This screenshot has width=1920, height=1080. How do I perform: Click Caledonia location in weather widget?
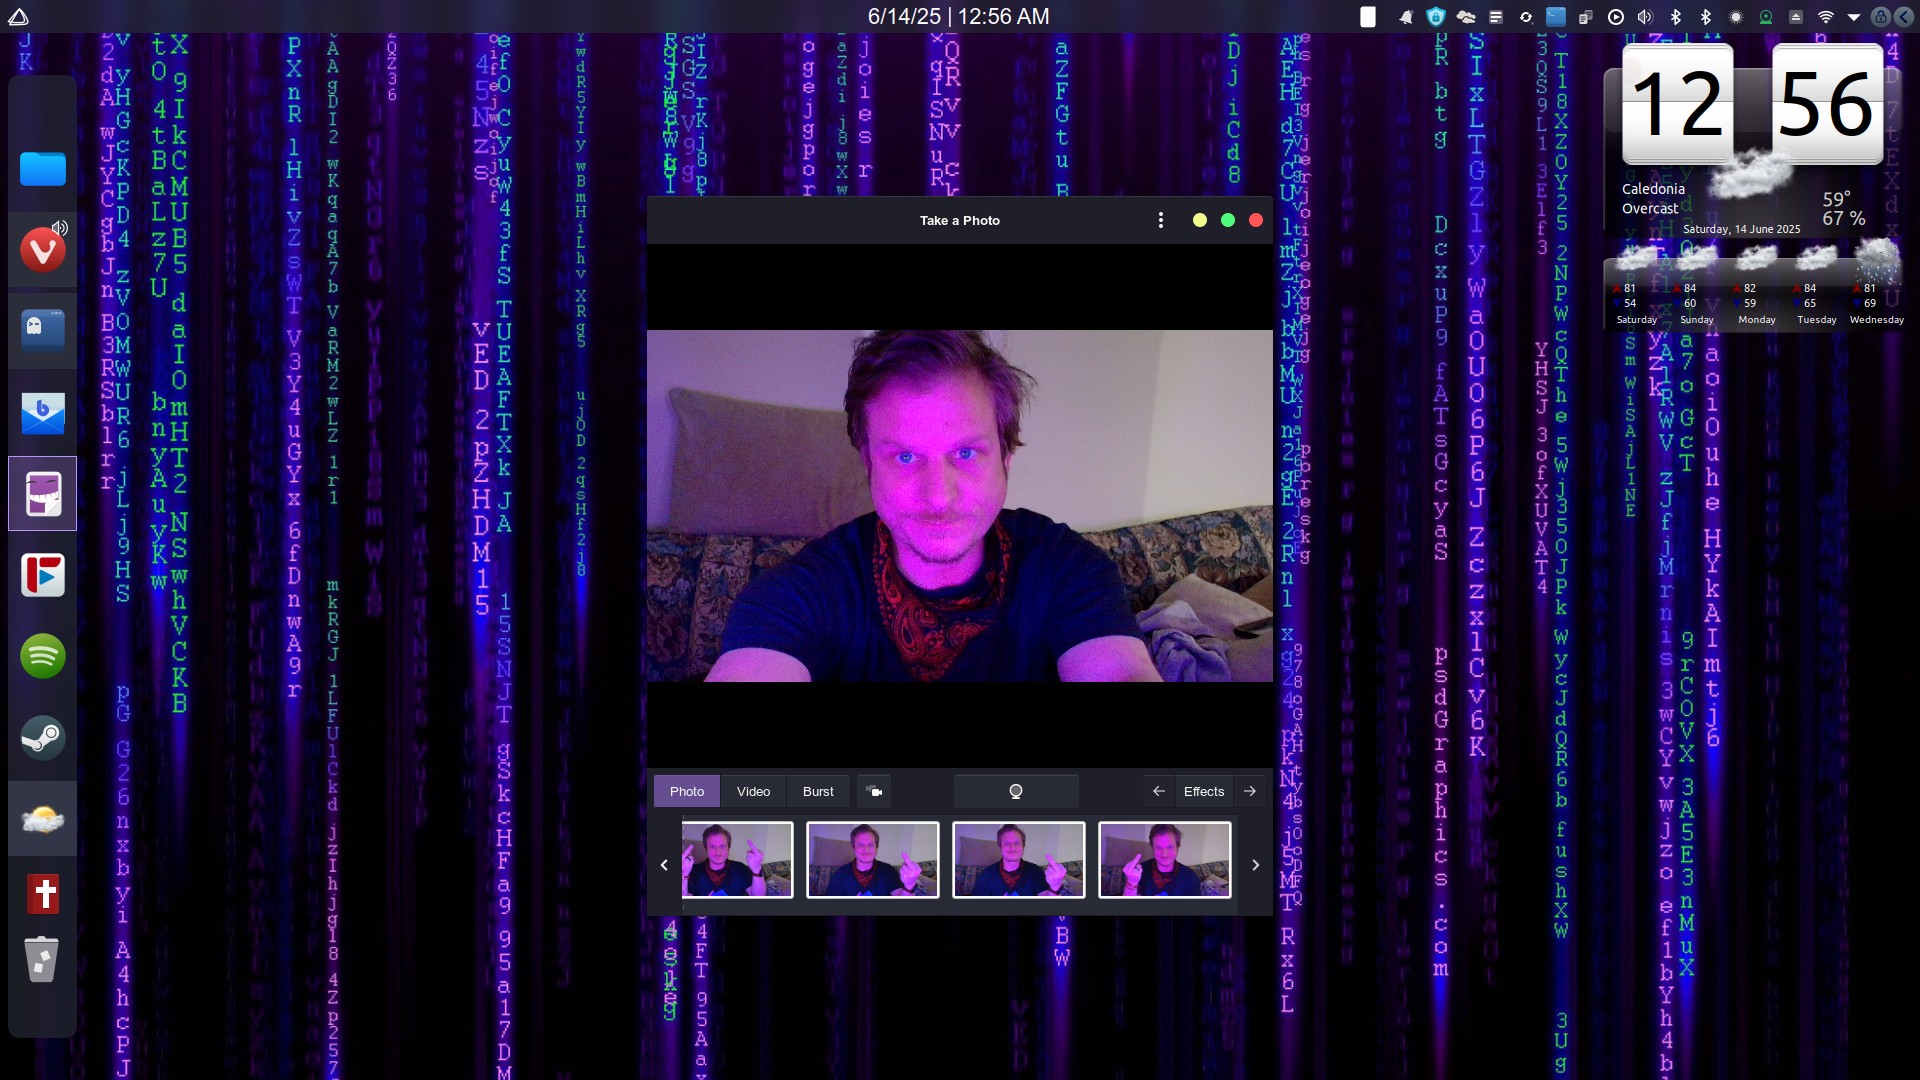(x=1653, y=188)
